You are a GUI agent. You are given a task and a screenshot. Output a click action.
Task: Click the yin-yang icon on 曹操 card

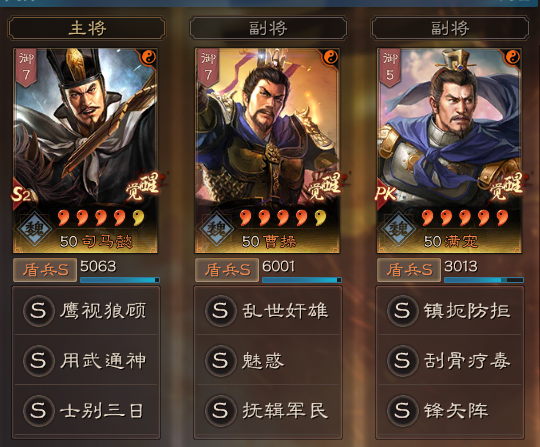pyautogui.click(x=331, y=57)
